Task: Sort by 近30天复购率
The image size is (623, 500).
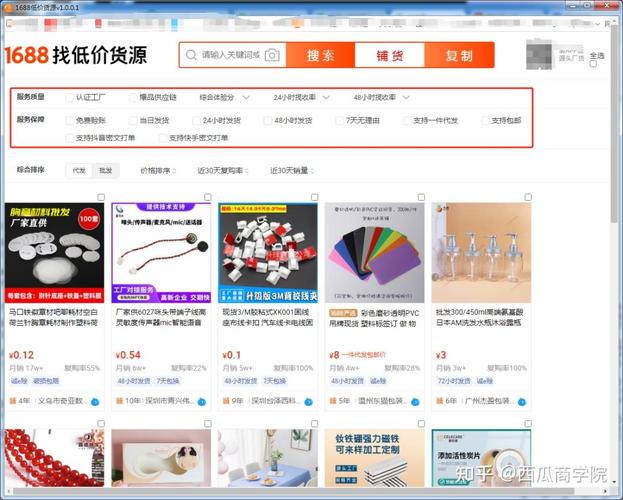Action: pos(222,171)
